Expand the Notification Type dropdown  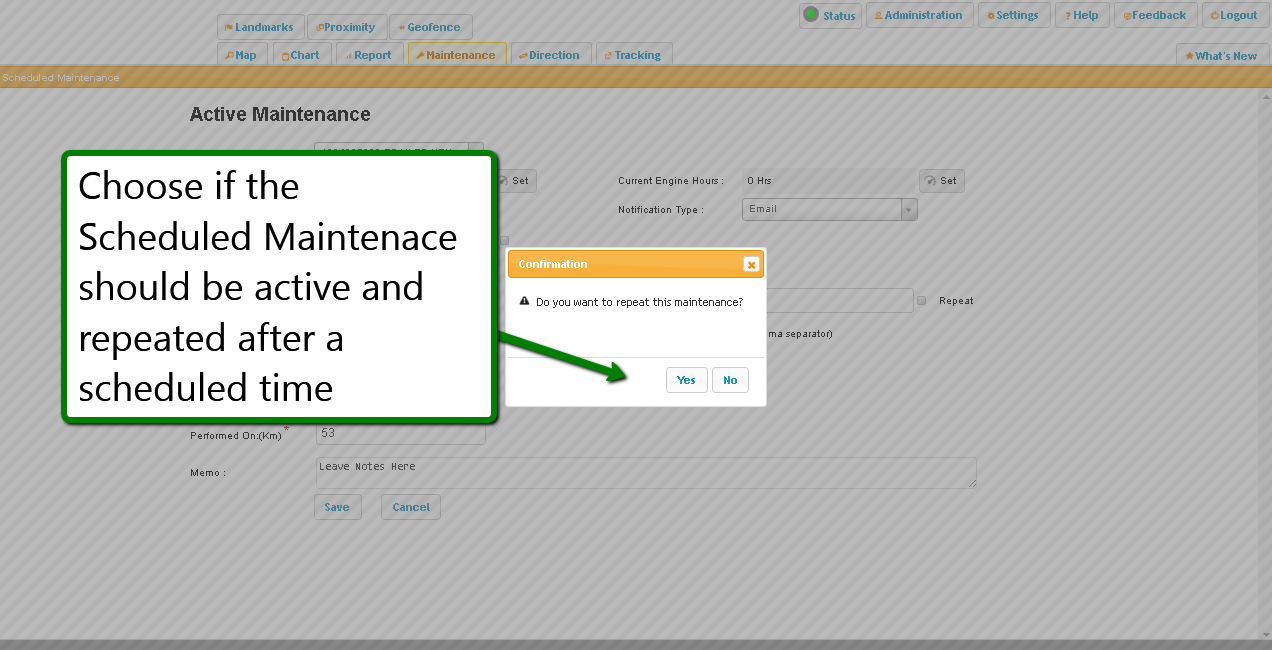pos(908,209)
